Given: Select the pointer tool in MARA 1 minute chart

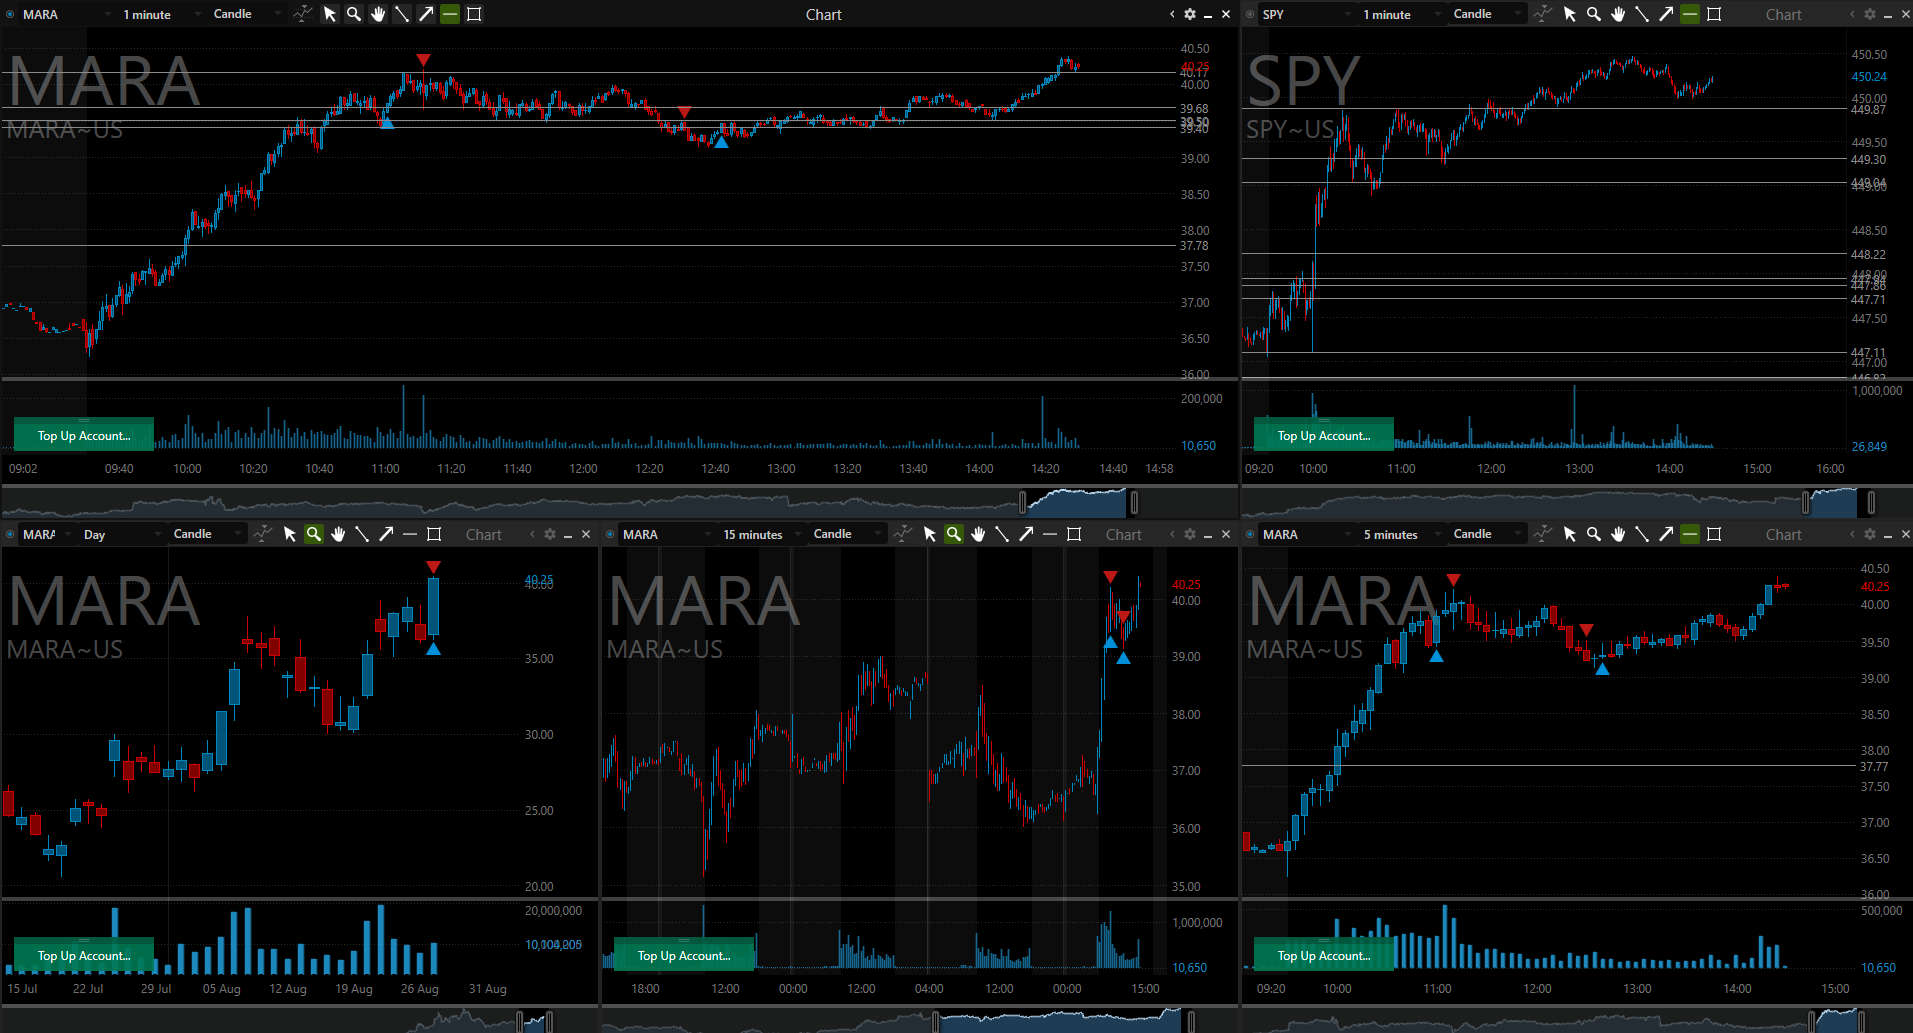Looking at the screenshot, I should (330, 14).
